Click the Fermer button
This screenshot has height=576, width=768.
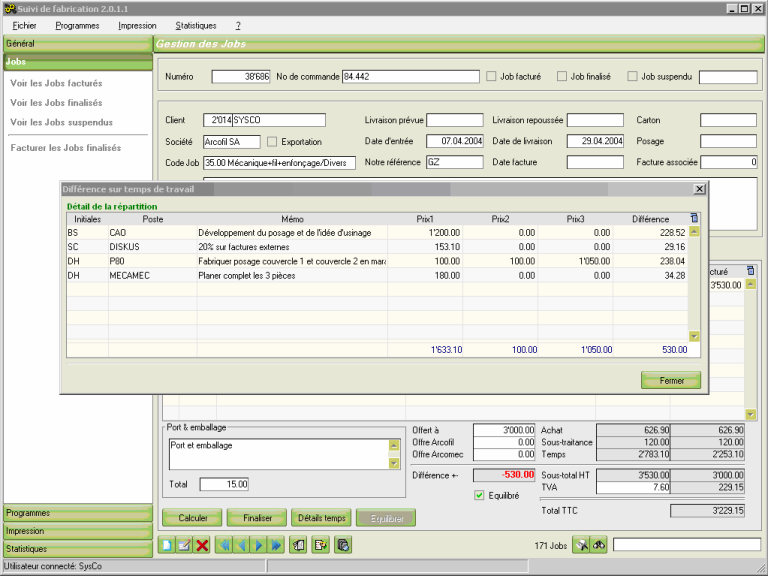coord(670,380)
